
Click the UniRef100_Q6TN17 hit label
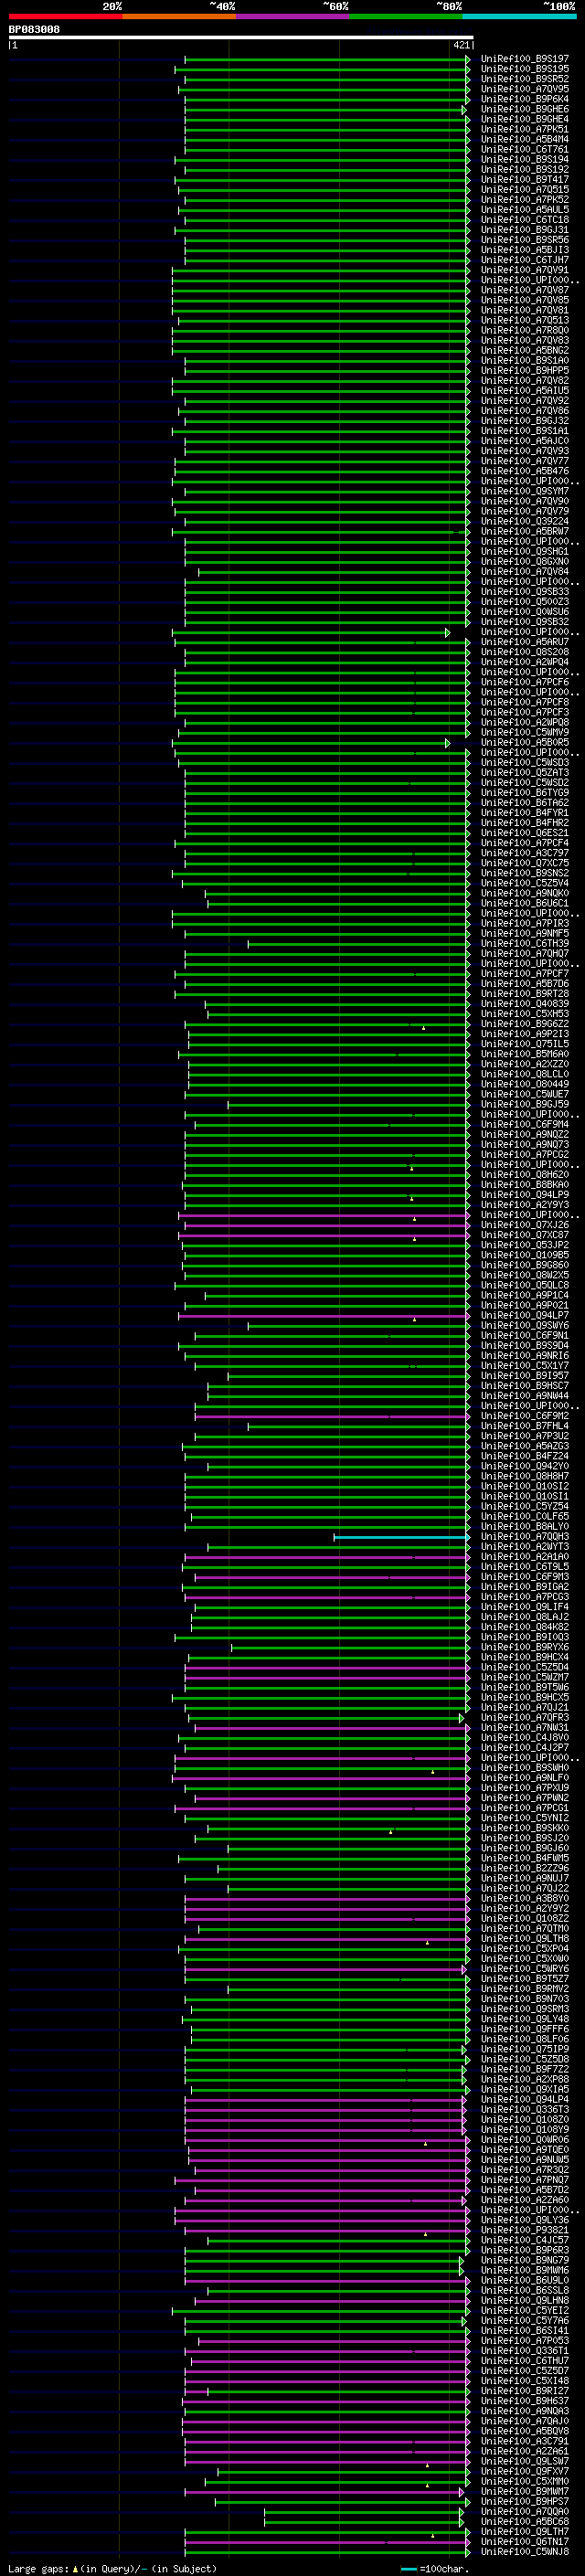(x=525, y=2541)
